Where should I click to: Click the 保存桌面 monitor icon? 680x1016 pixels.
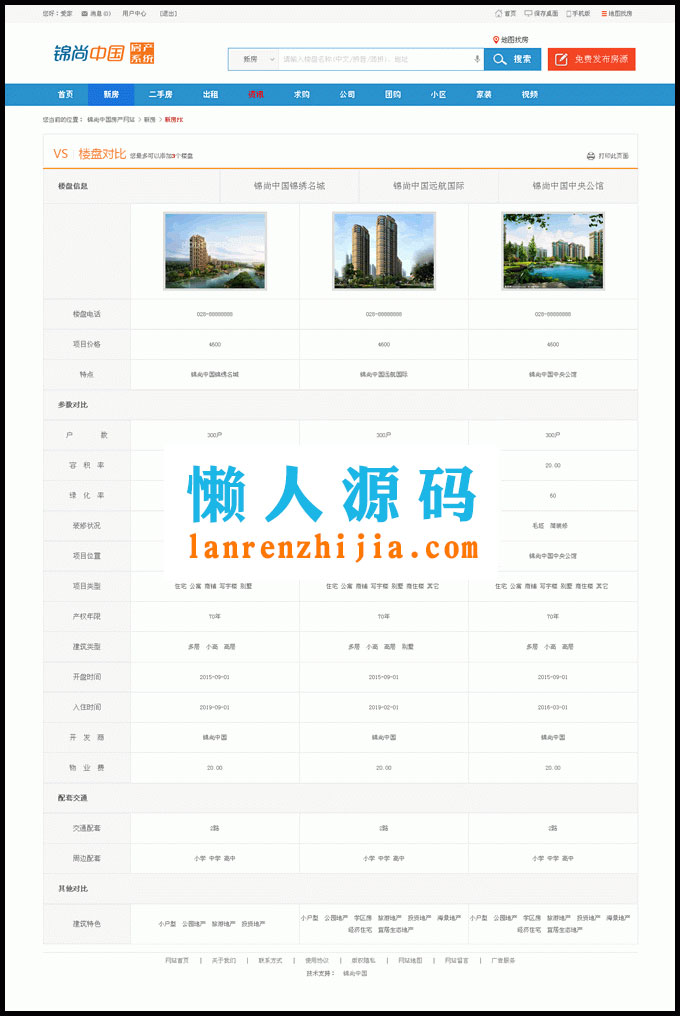pos(528,14)
